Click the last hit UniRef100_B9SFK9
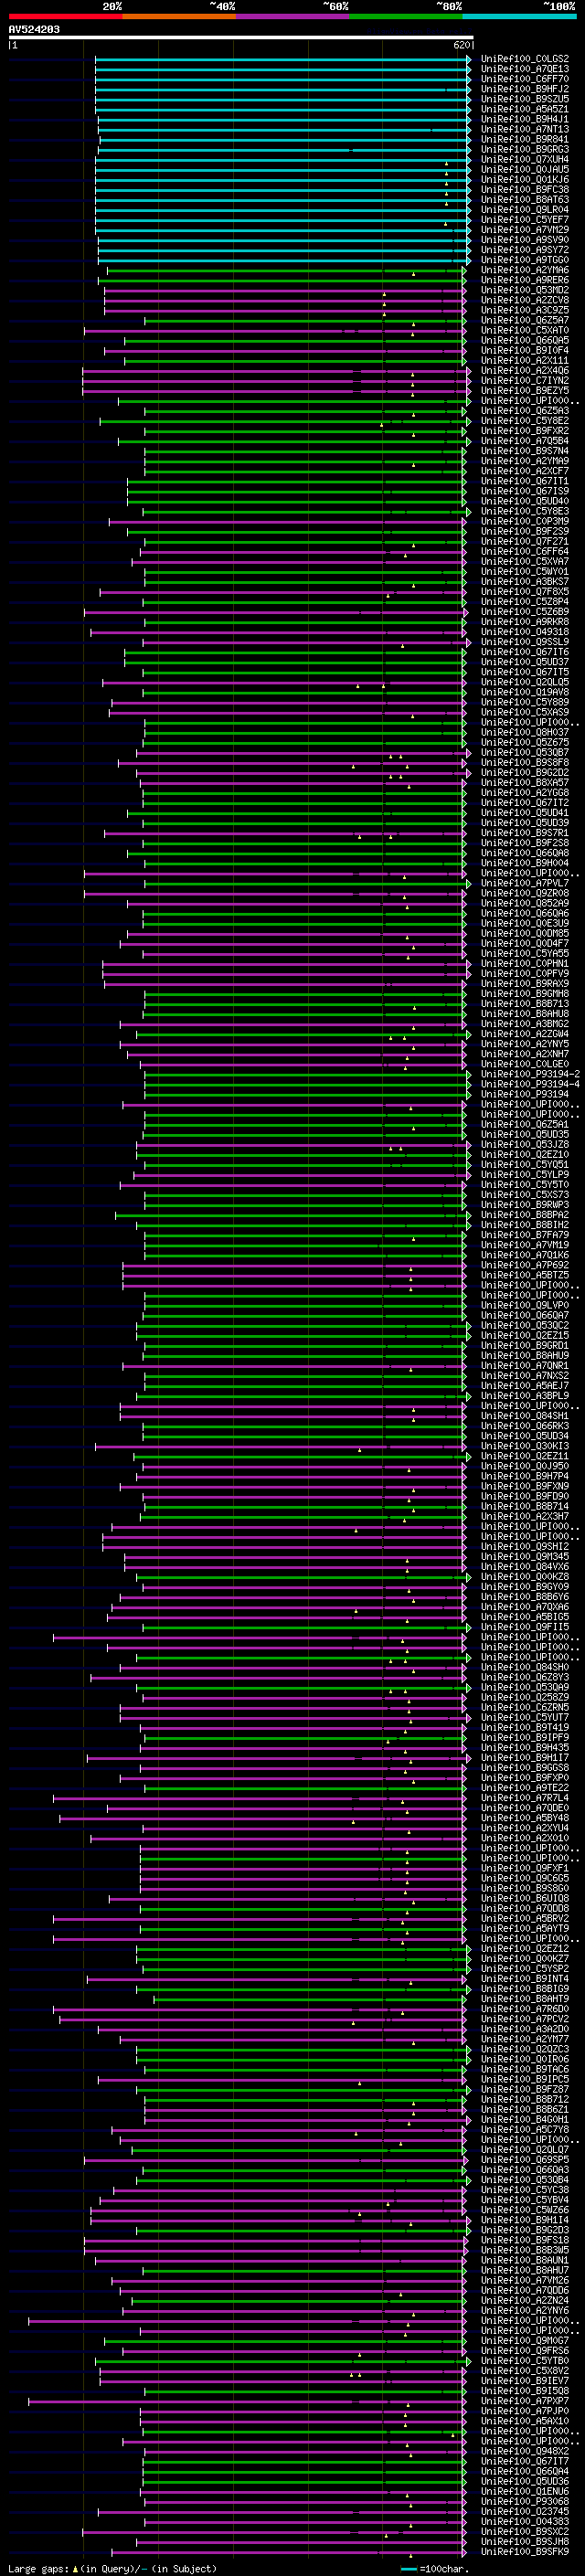The width and height of the screenshot is (585, 2576). (525, 2551)
